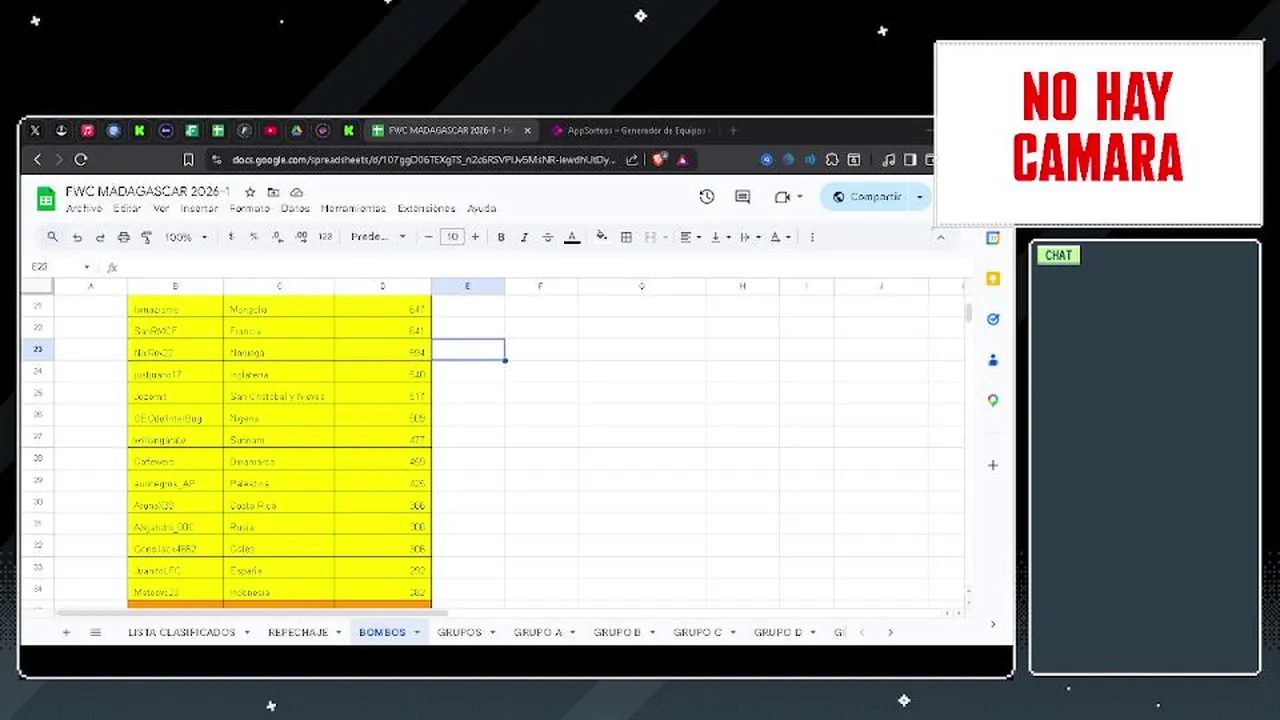
Task: Reload the page in browser
Action: 81,159
